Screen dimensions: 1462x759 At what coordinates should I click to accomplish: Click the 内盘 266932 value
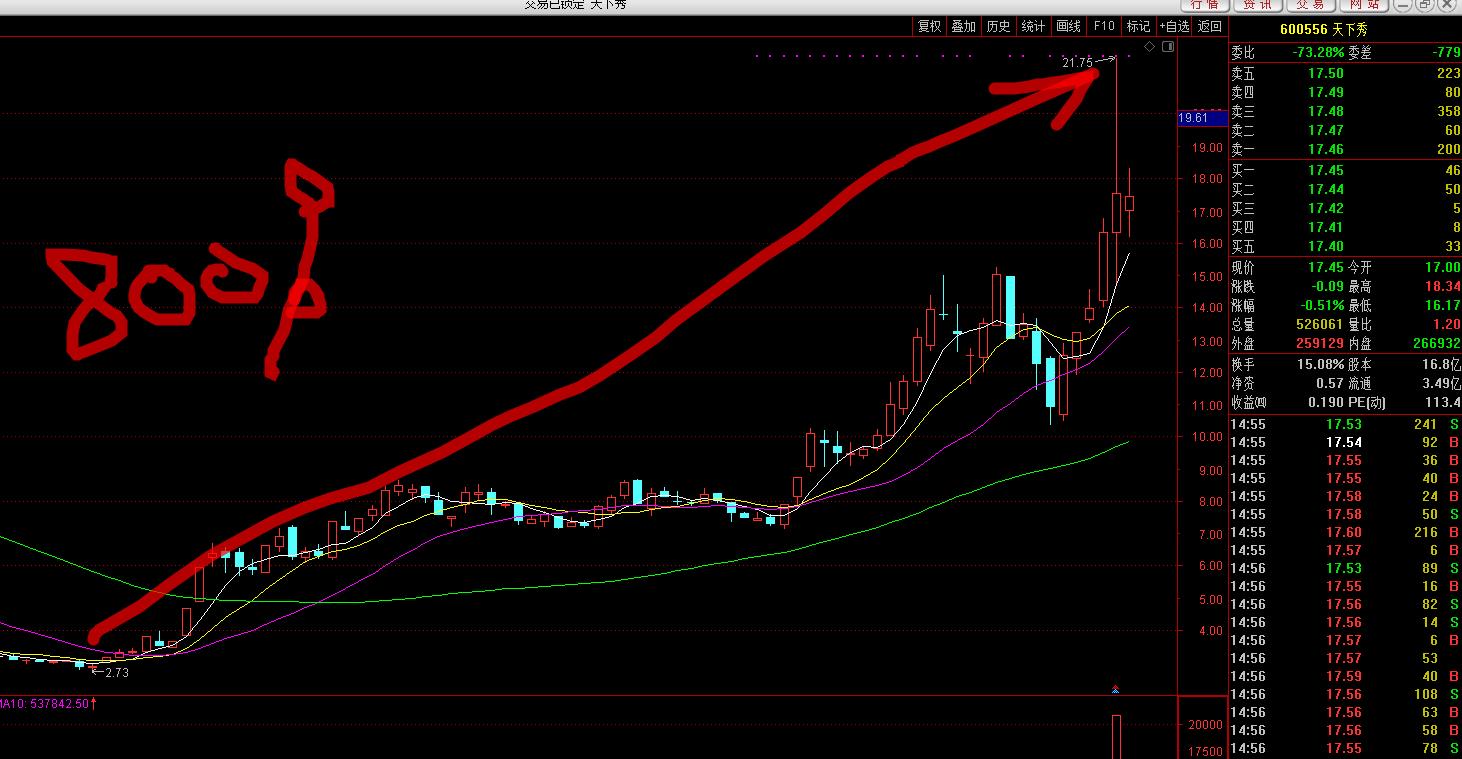[x=1436, y=343]
